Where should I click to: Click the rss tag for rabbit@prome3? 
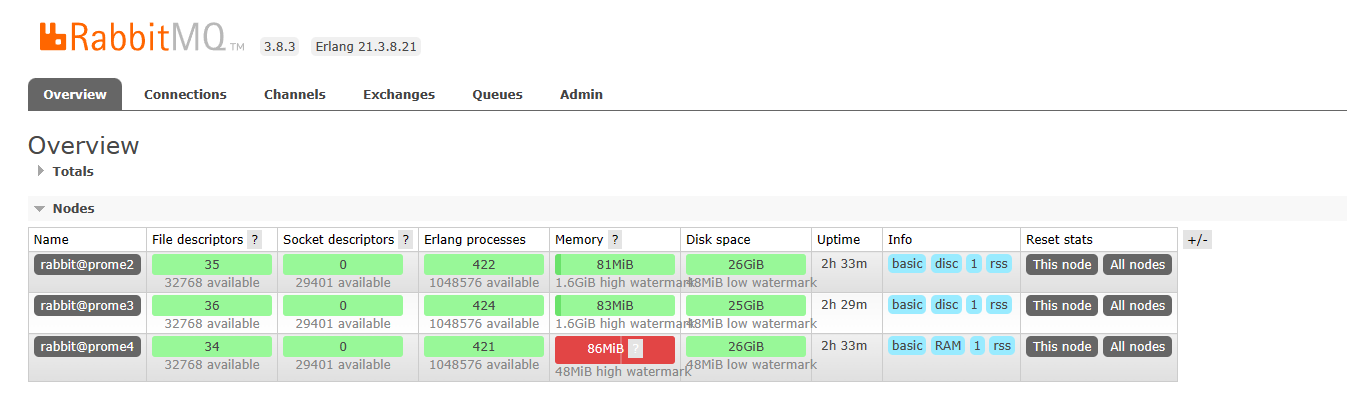[1000, 305]
